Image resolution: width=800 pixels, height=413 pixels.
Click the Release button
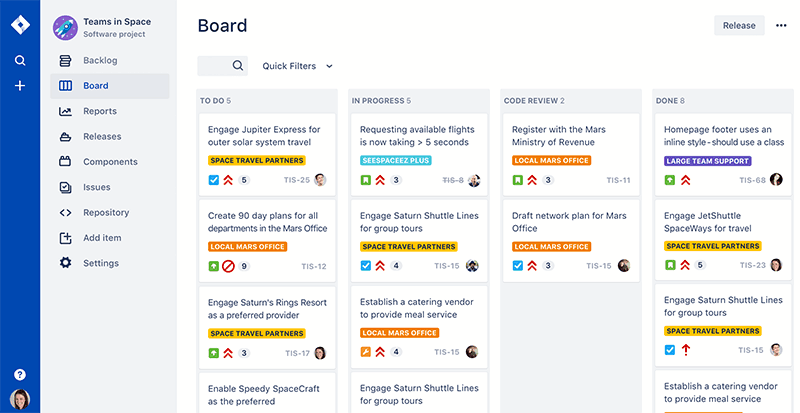[x=738, y=26]
